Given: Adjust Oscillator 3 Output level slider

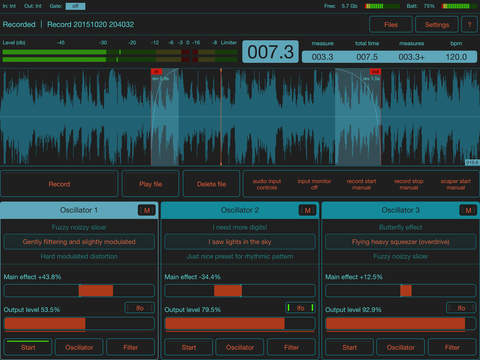Looking at the screenshot, I should click(x=401, y=324).
